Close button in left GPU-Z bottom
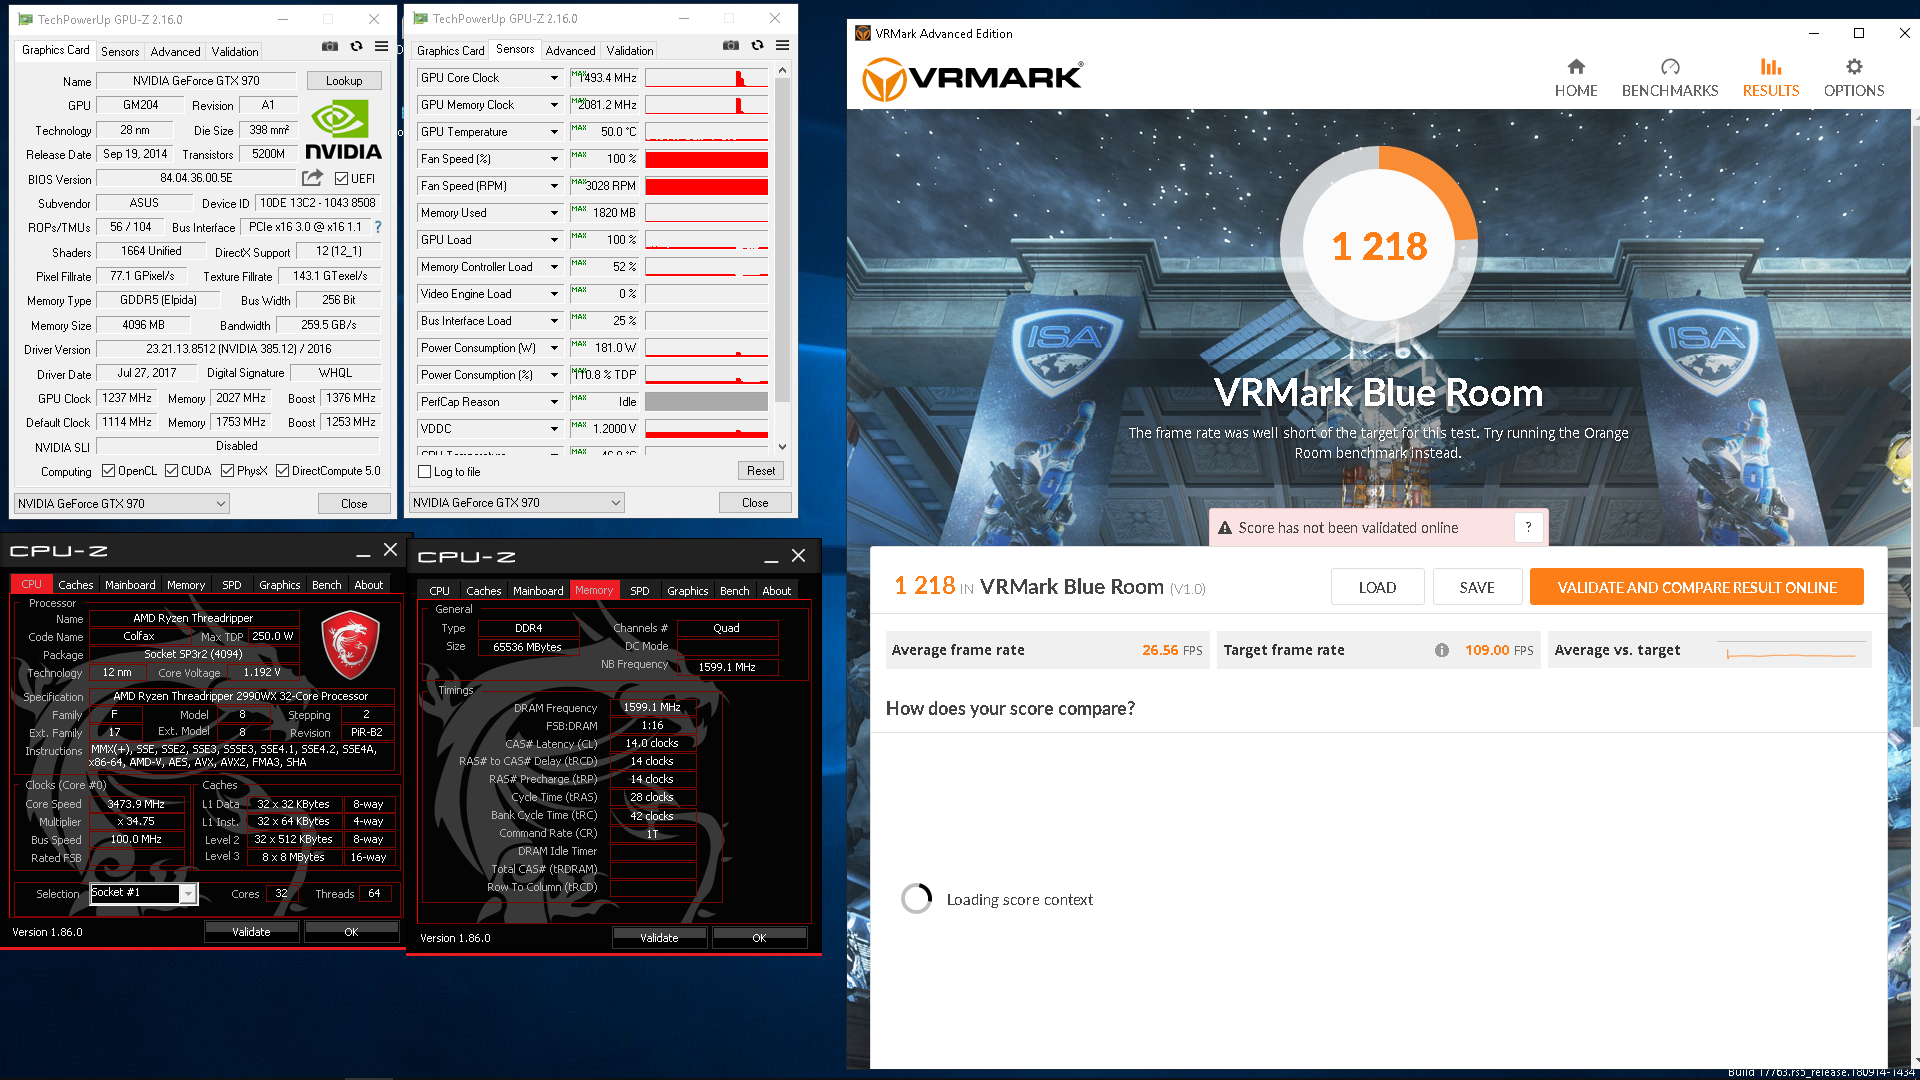The width and height of the screenshot is (1920, 1080). 354,504
